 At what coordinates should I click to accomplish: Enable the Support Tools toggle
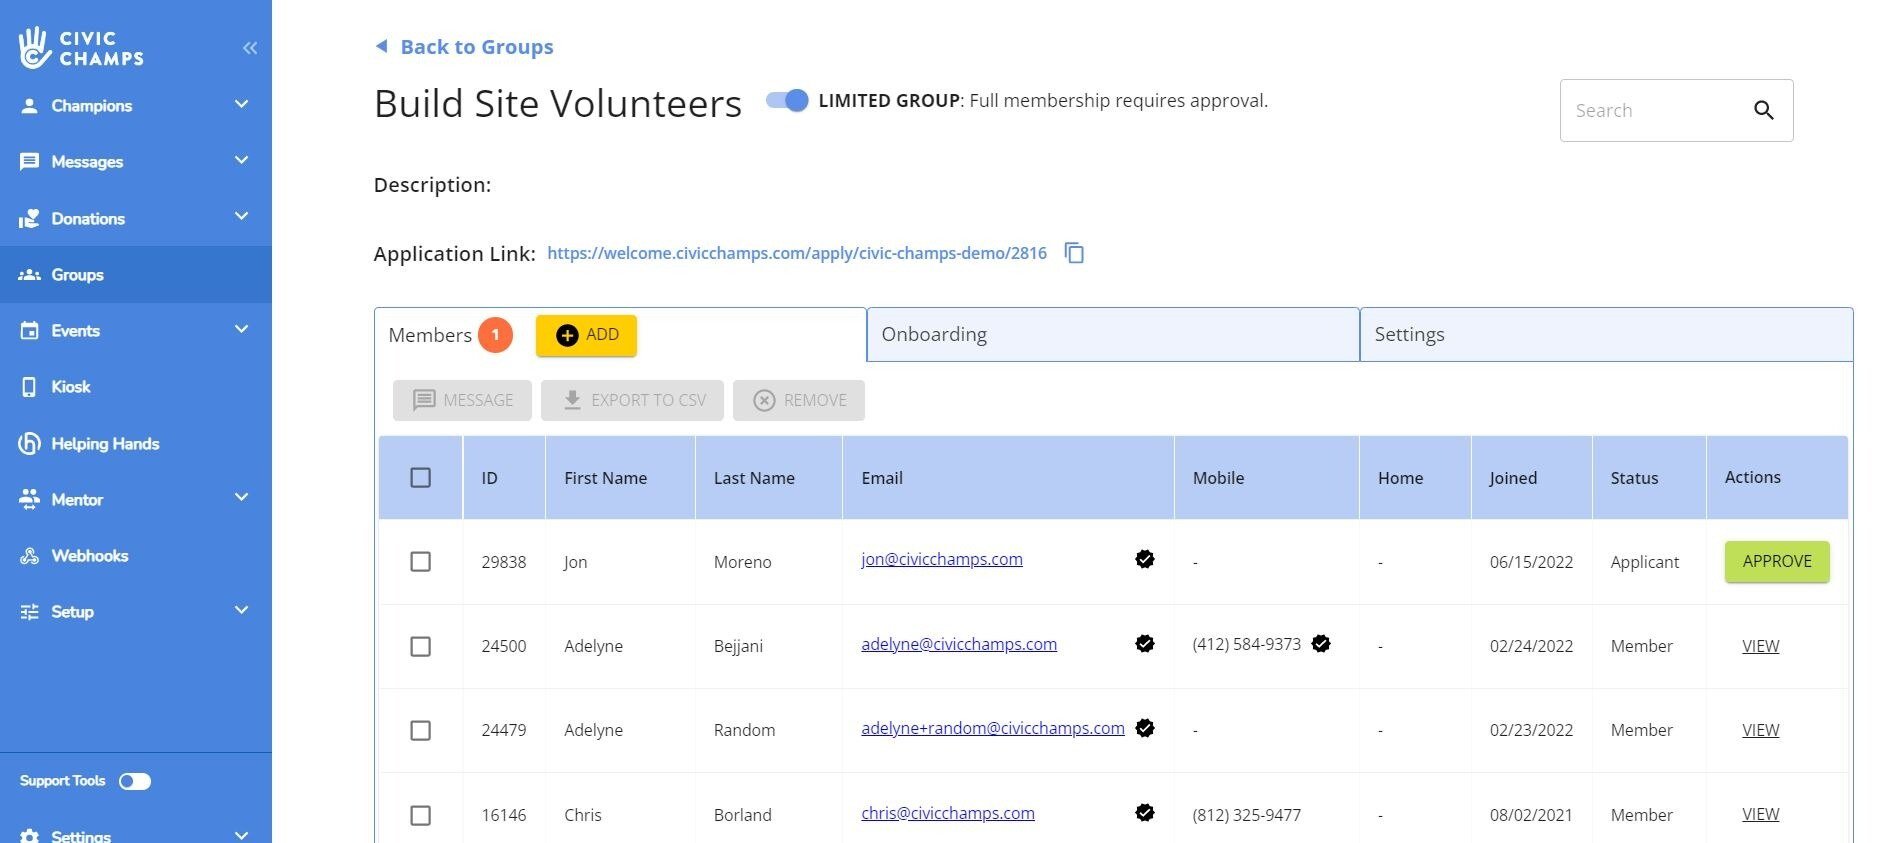(x=135, y=781)
